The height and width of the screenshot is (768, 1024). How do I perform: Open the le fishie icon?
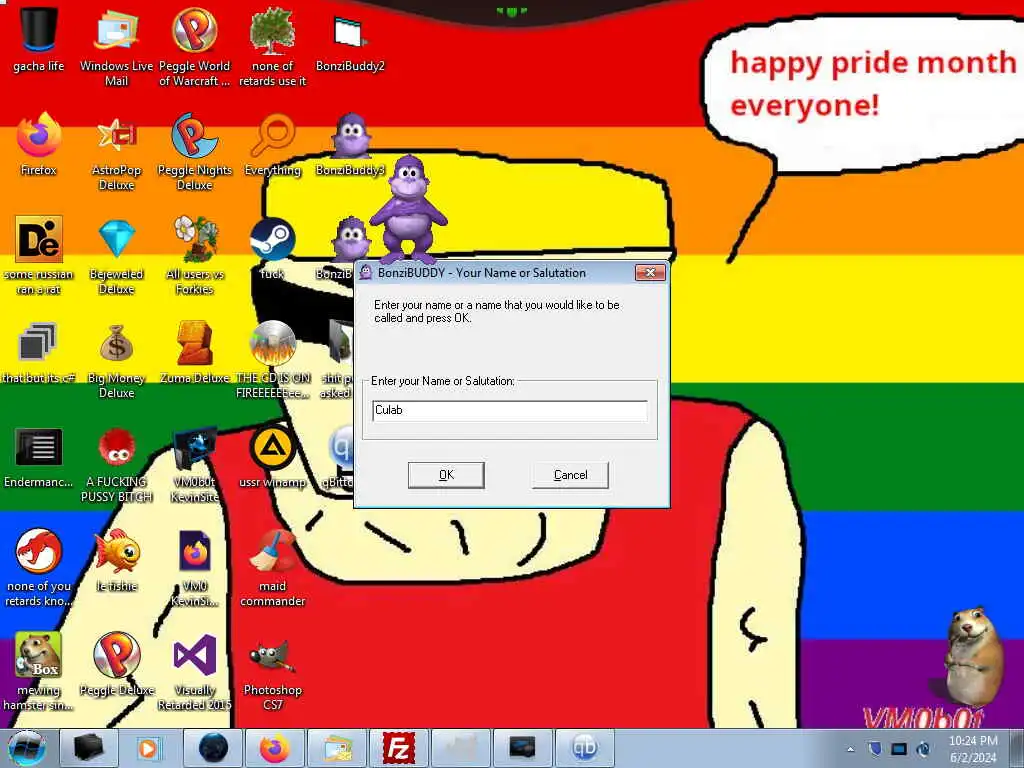tap(116, 552)
